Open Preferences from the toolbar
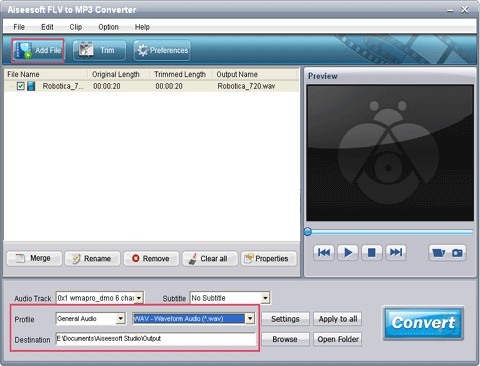The width and height of the screenshot is (480, 366). 162,50
